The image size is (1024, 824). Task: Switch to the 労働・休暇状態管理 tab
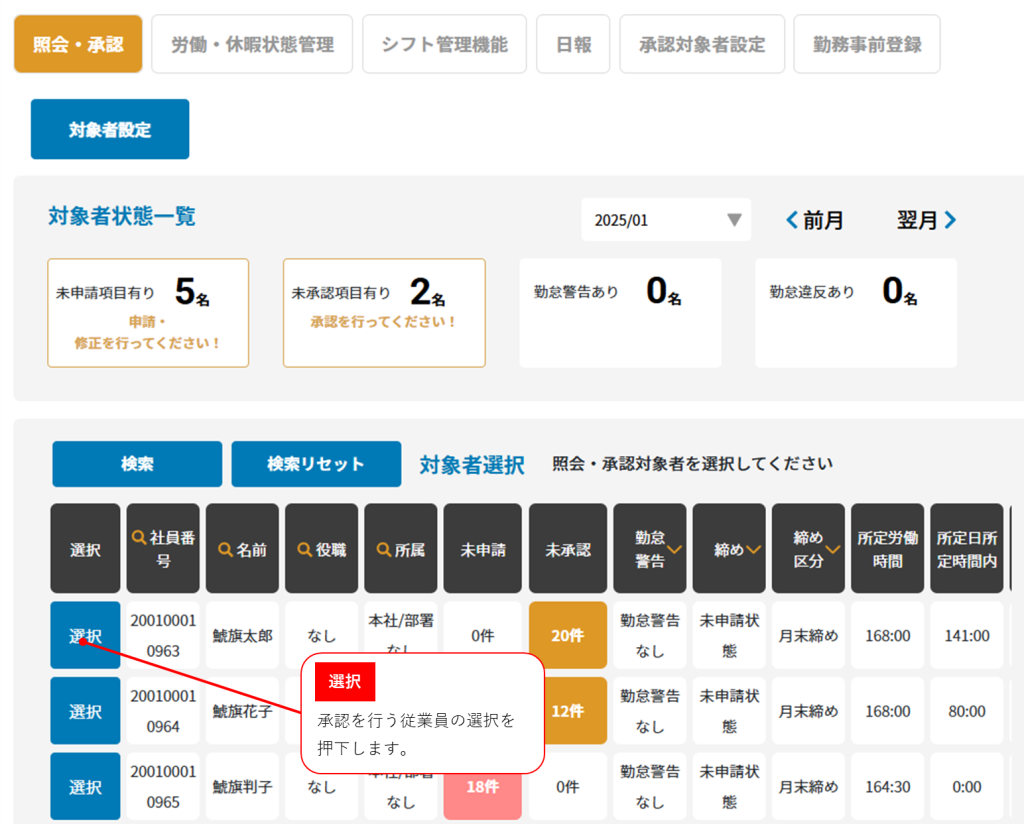[x=252, y=44]
